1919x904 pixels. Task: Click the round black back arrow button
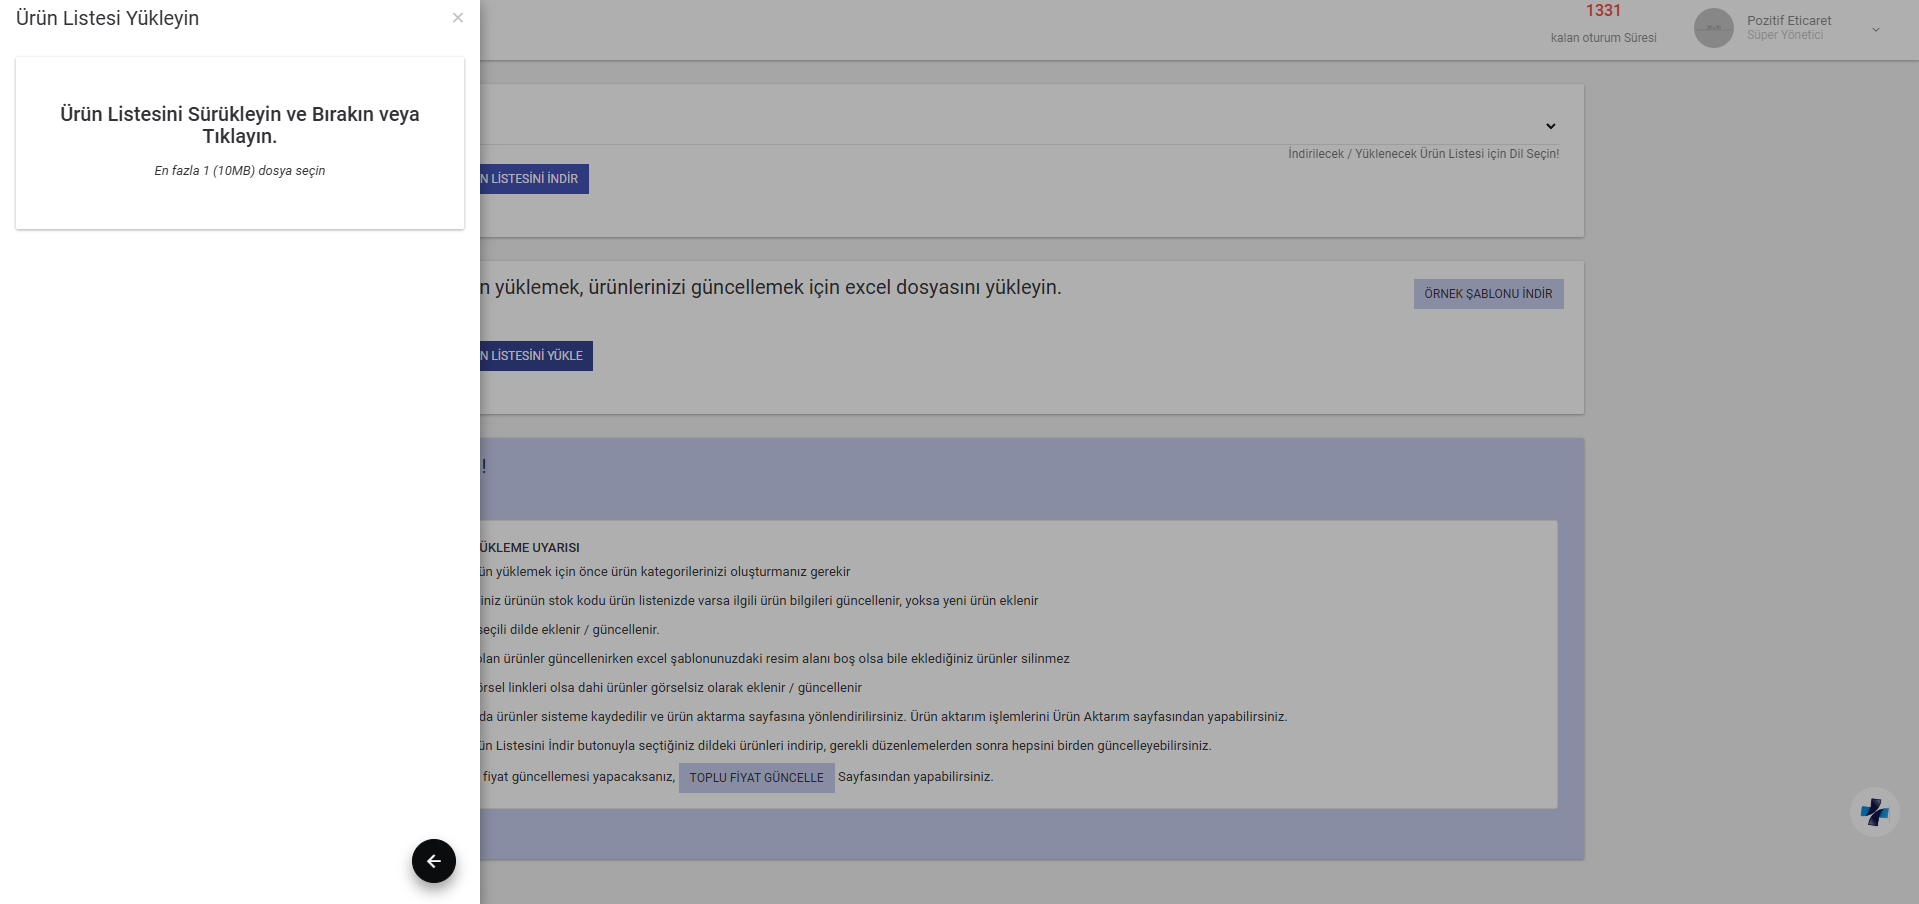pos(434,861)
